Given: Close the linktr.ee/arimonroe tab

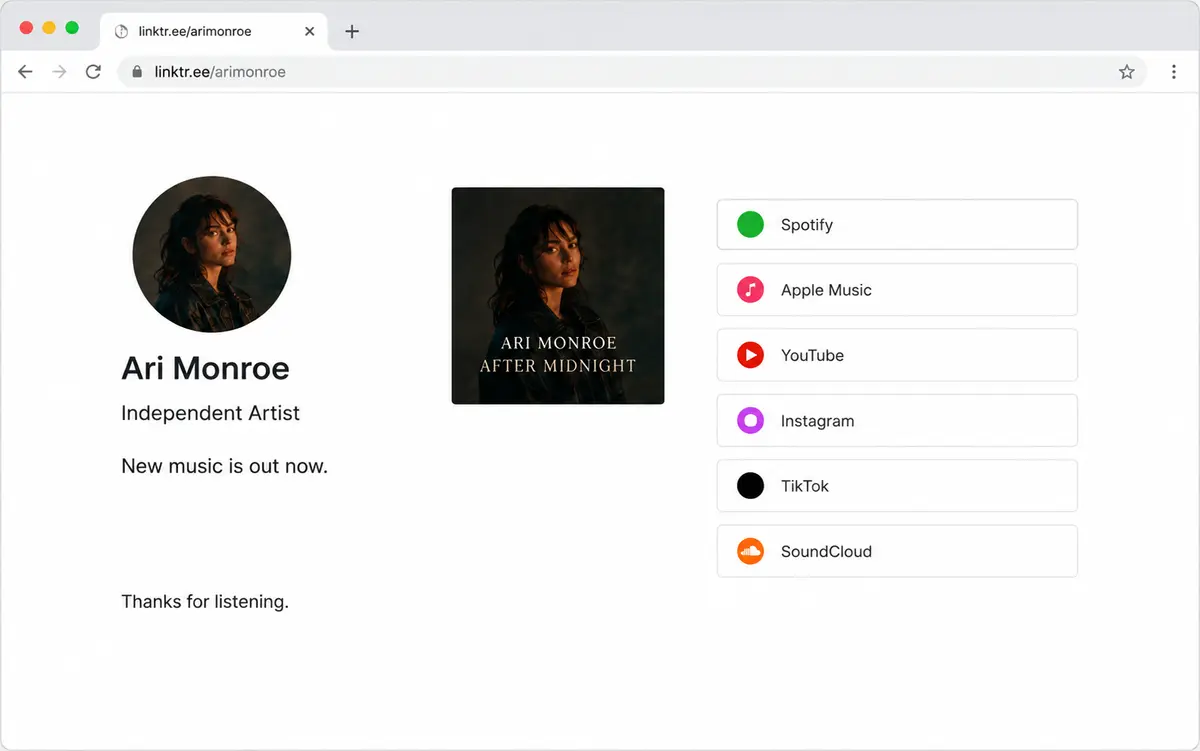Looking at the screenshot, I should (310, 31).
